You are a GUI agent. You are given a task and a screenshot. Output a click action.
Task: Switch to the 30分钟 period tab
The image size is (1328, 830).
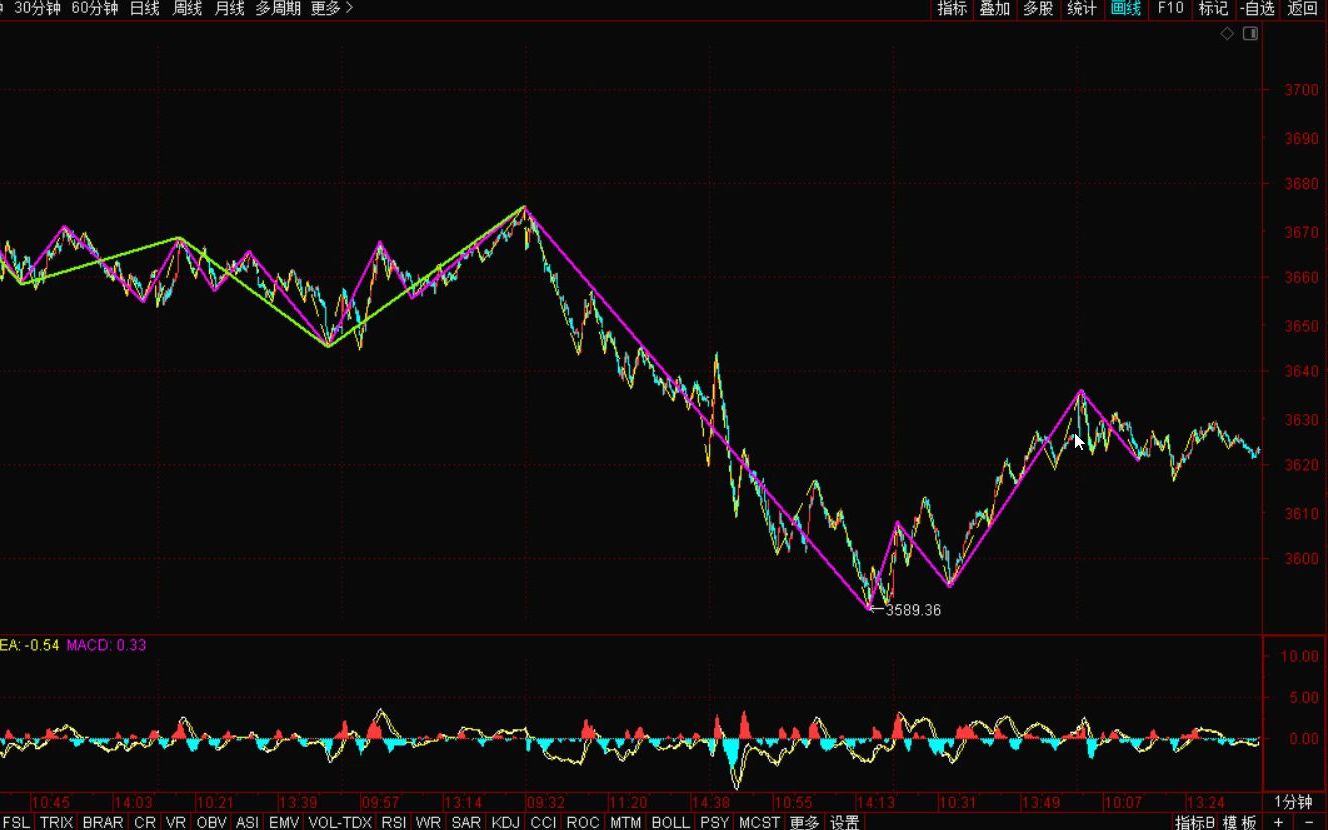pos(37,8)
